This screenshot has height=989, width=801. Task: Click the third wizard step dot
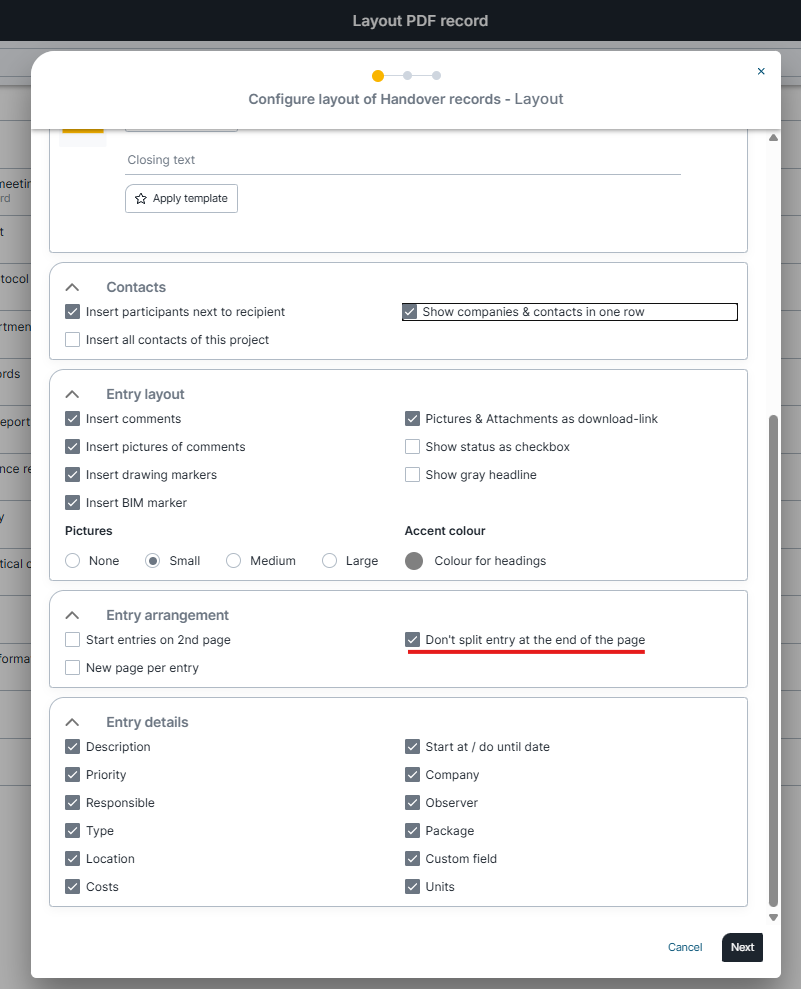coord(437,76)
